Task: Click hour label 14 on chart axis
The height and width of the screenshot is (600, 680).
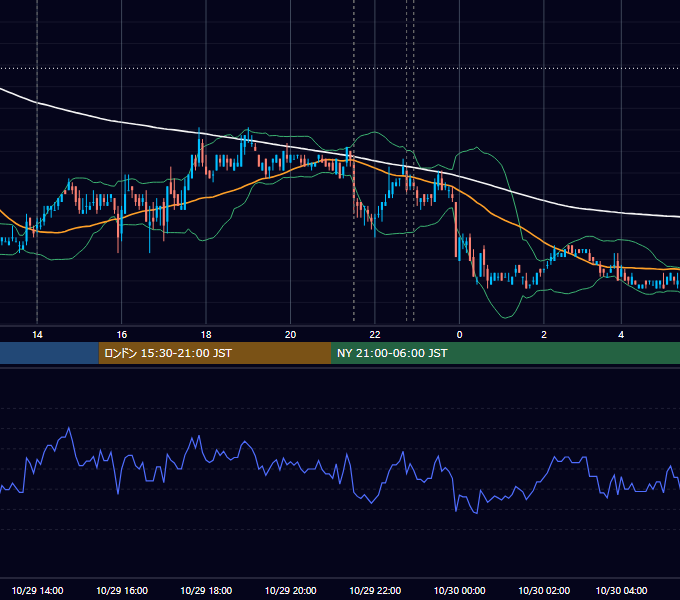Action: 37,335
